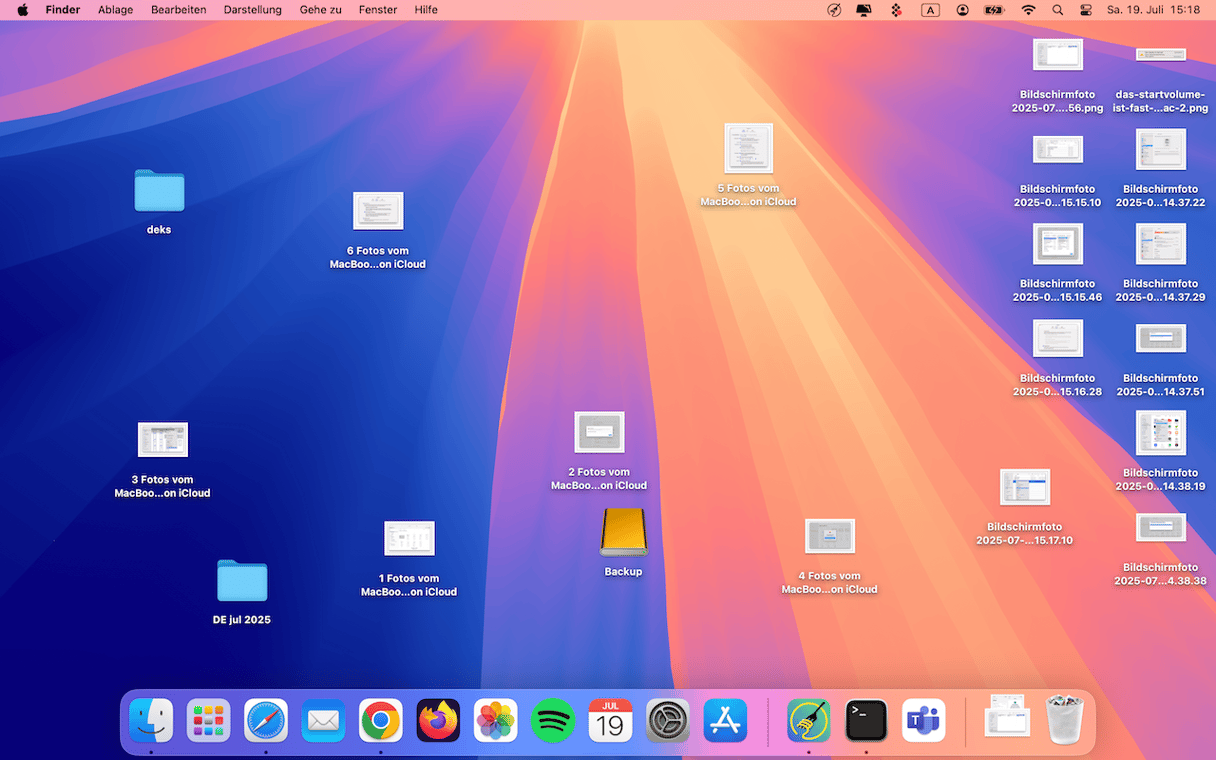Open the Ablage menu
Image resolution: width=1216 pixels, height=760 pixels.
(x=115, y=10)
